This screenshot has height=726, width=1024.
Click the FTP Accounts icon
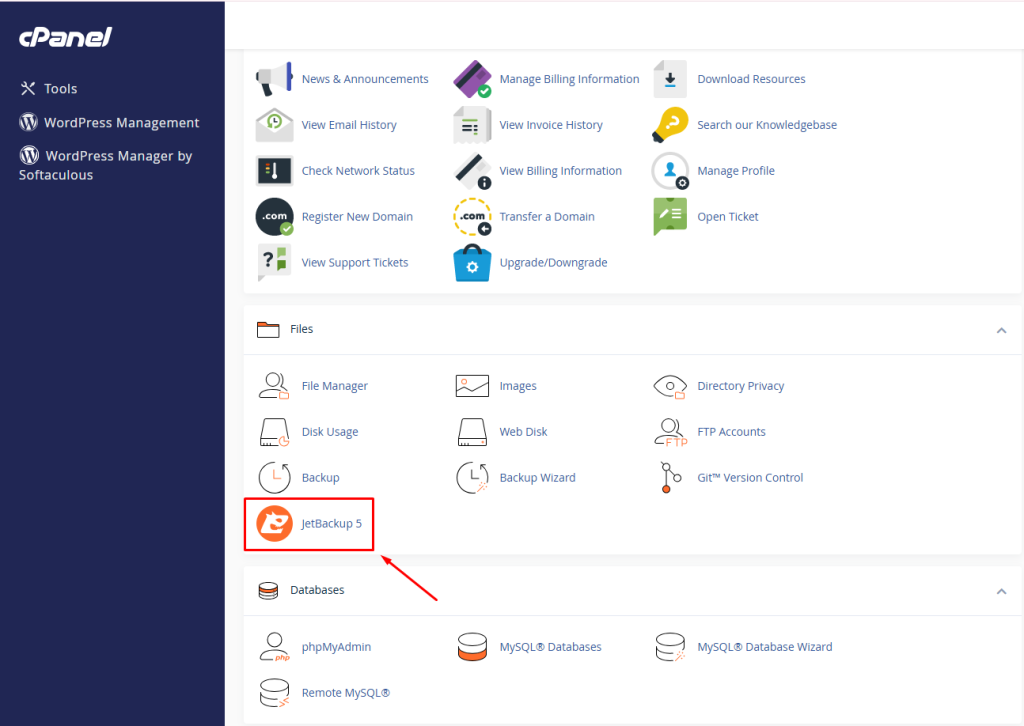[670, 432]
